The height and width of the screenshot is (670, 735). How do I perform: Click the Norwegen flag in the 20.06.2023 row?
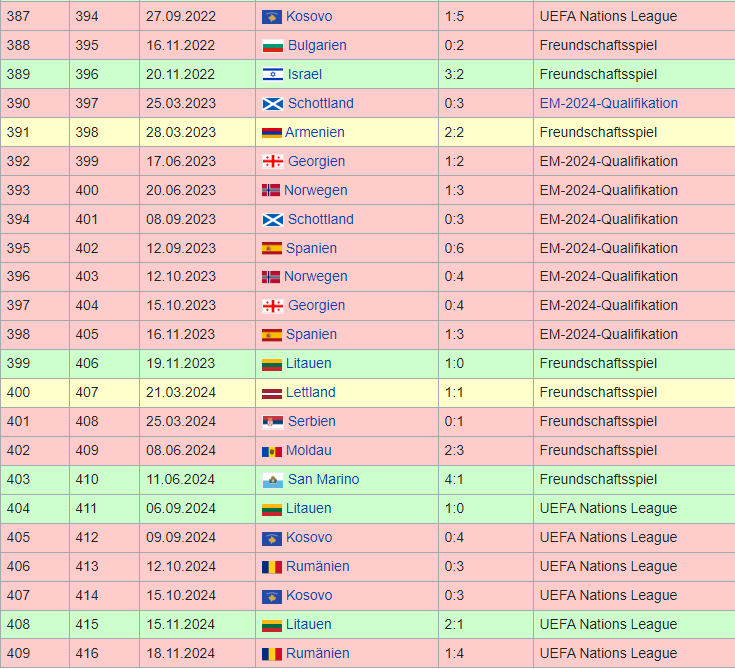click(x=270, y=191)
